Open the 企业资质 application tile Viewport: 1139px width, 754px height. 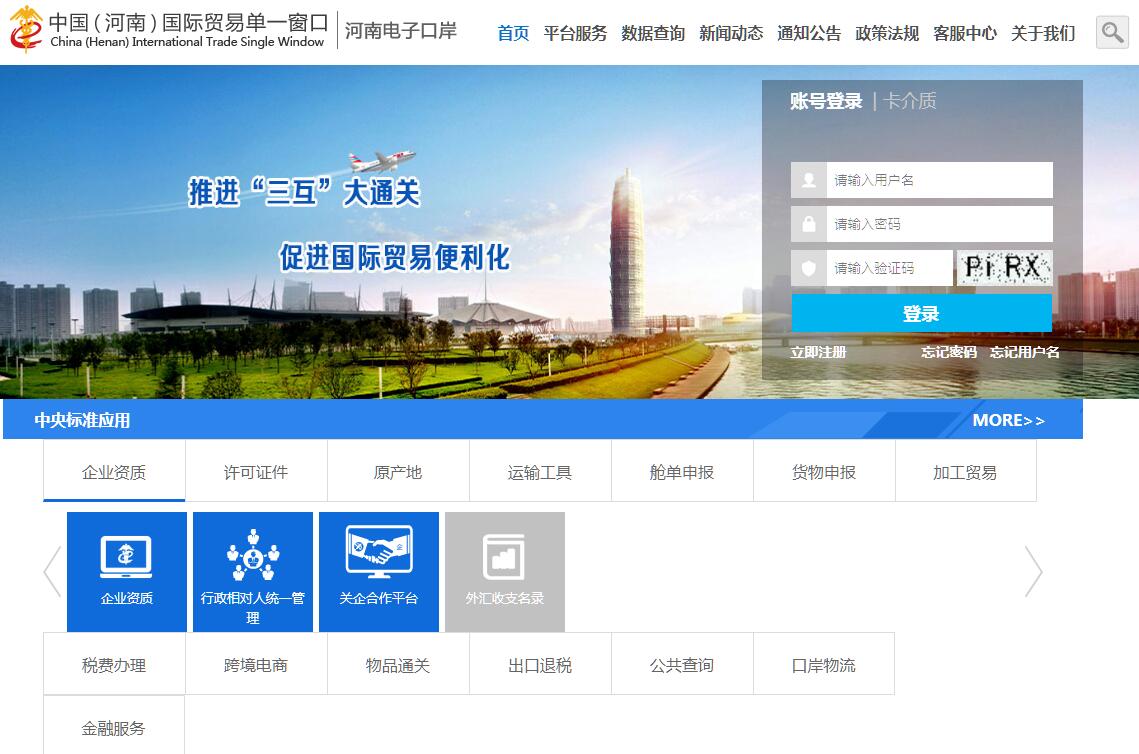pyautogui.click(x=126, y=572)
